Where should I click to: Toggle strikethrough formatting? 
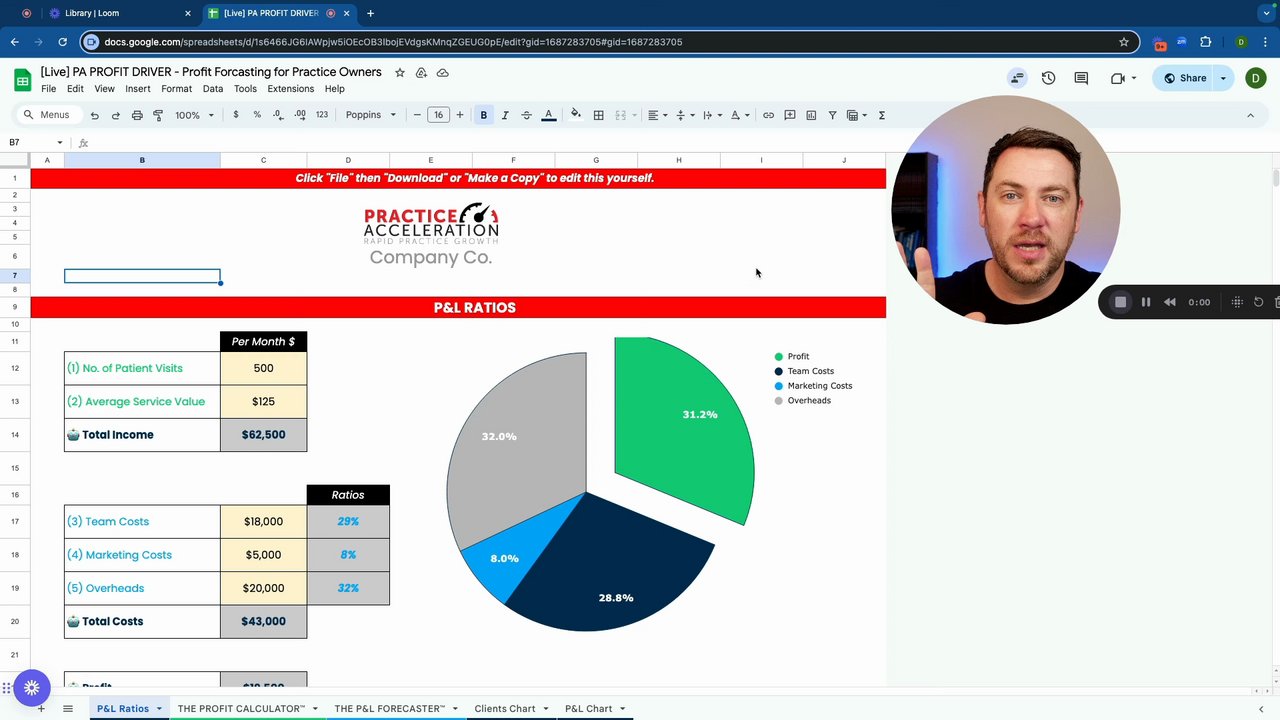point(526,115)
